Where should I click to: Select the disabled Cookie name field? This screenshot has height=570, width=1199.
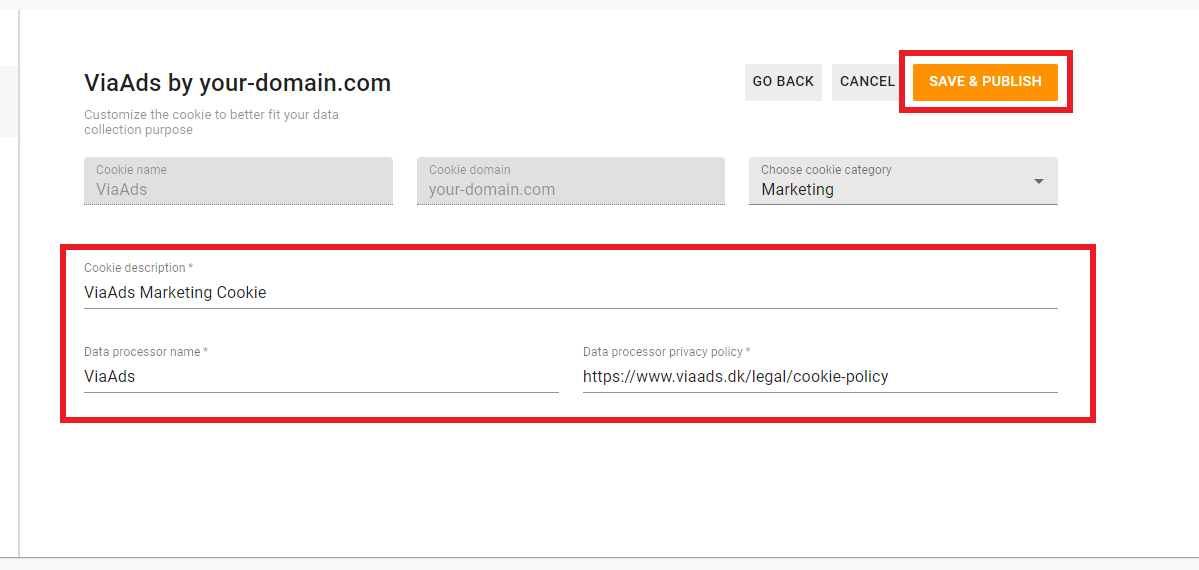pyautogui.click(x=239, y=181)
